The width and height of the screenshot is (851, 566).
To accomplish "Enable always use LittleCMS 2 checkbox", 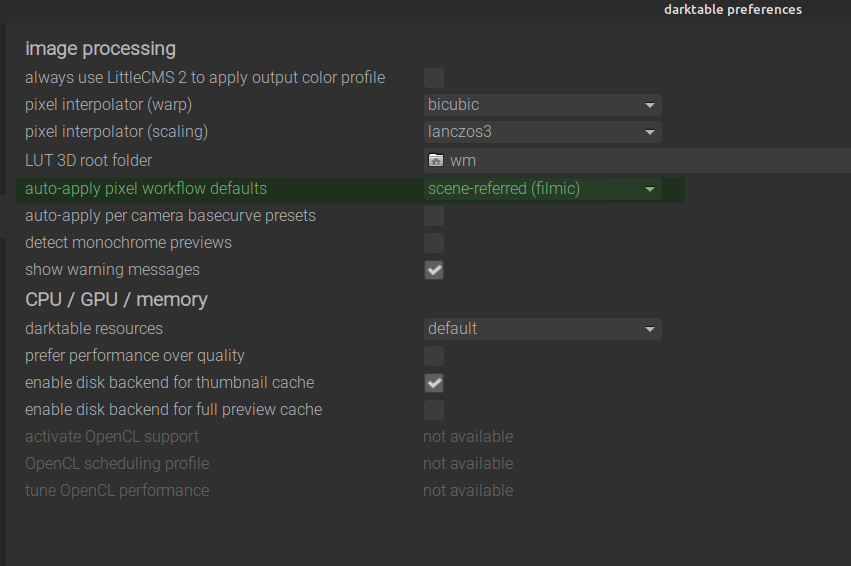I will 434,78.
